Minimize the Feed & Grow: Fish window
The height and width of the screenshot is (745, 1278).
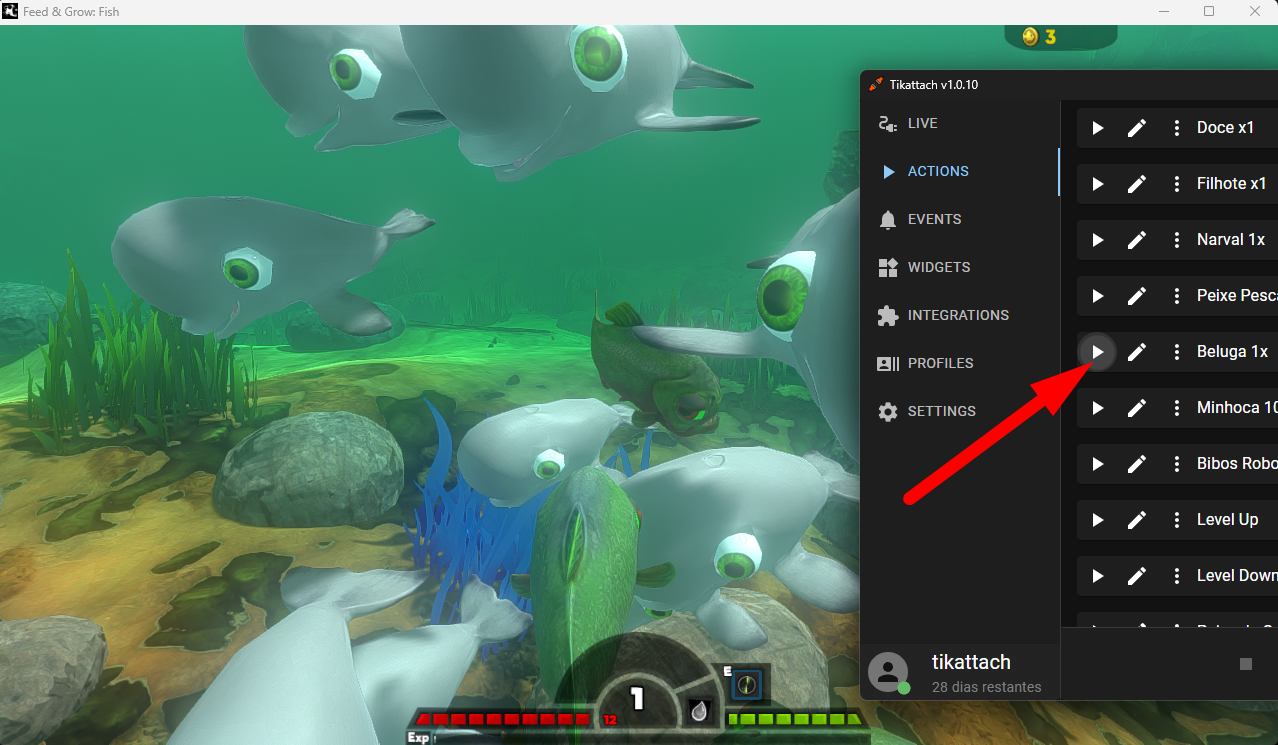1164,12
